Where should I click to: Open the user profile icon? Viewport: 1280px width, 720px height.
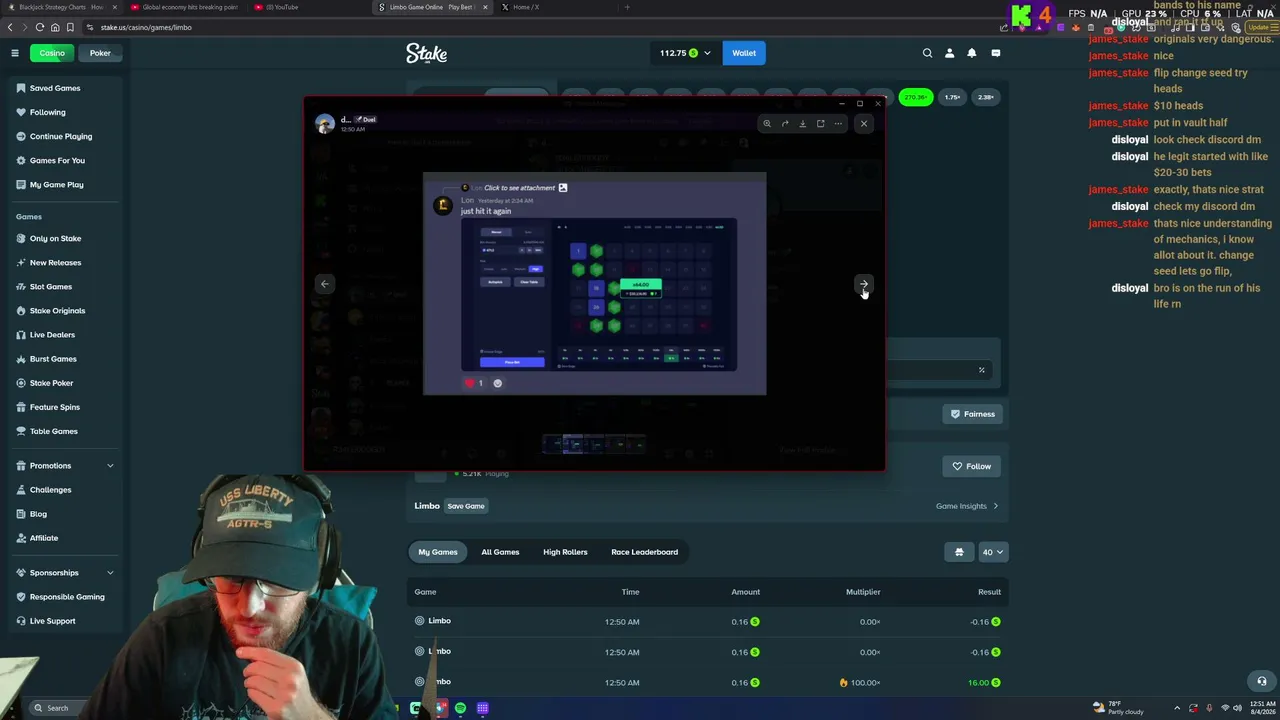click(949, 53)
